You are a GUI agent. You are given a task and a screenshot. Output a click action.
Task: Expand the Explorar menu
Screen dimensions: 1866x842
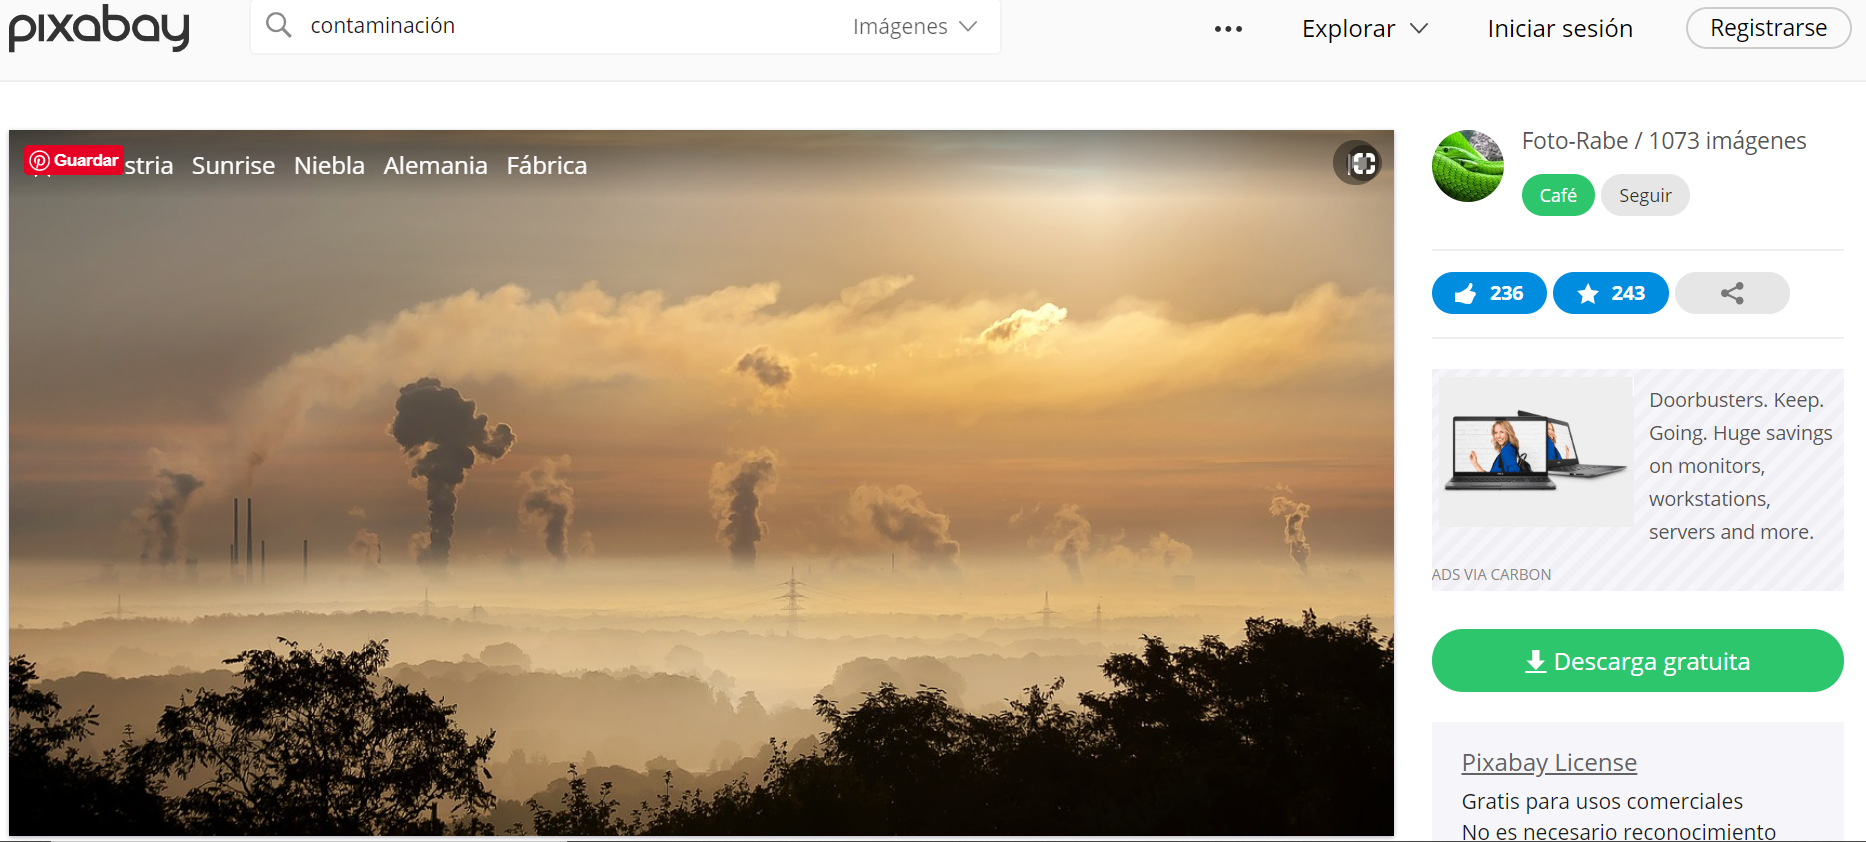coord(1364,29)
